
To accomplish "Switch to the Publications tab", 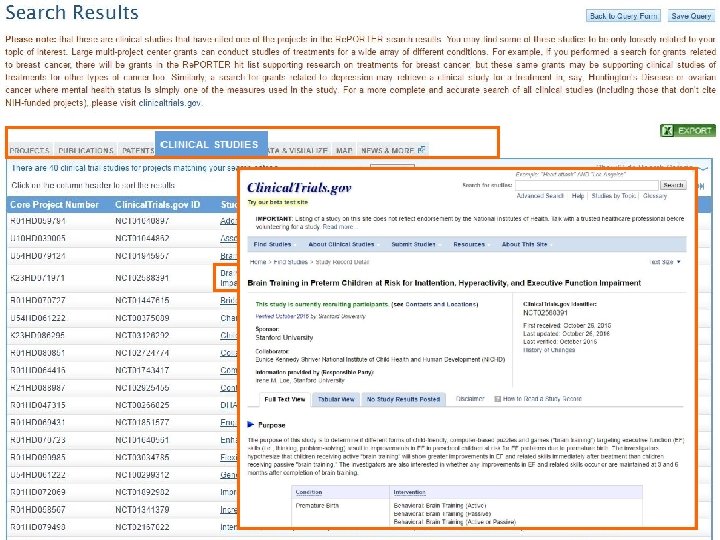I will coord(86,150).
